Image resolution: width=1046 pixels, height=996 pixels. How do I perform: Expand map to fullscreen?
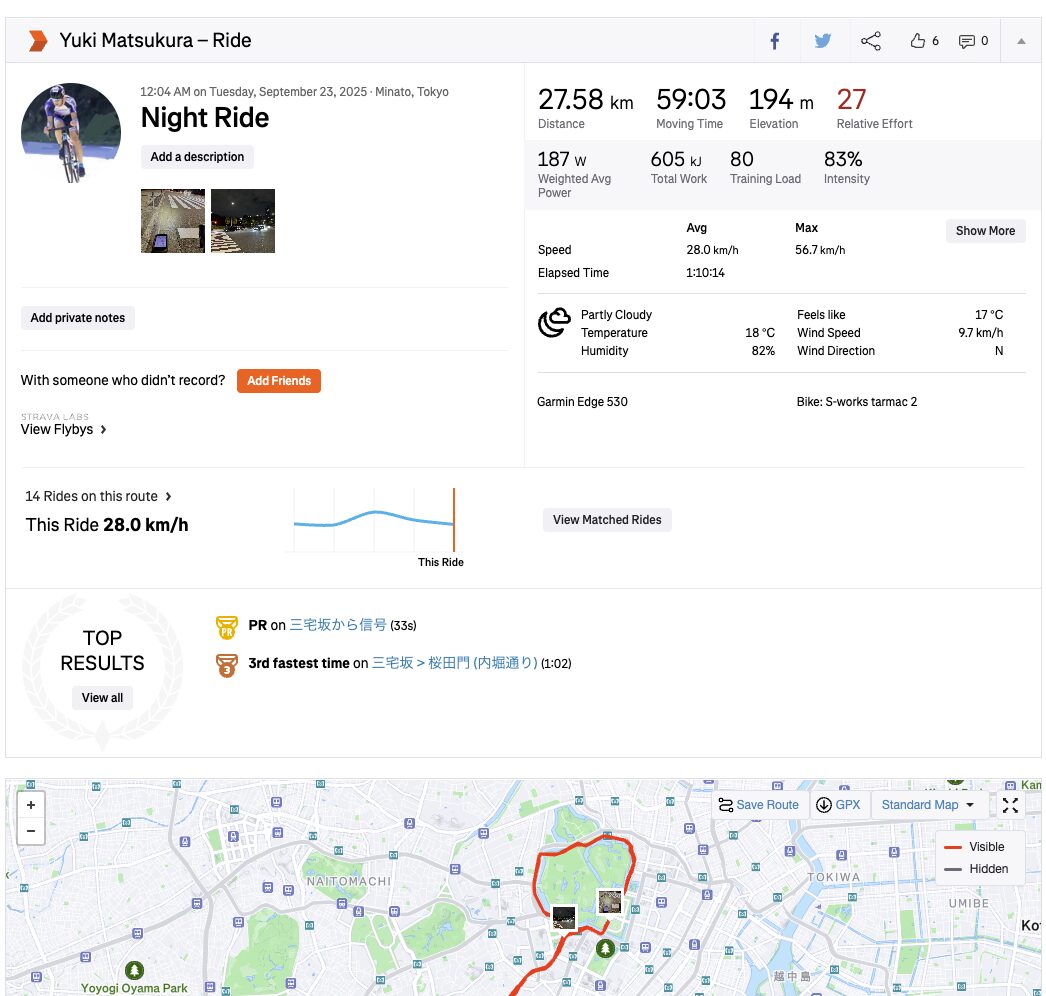coord(1010,805)
